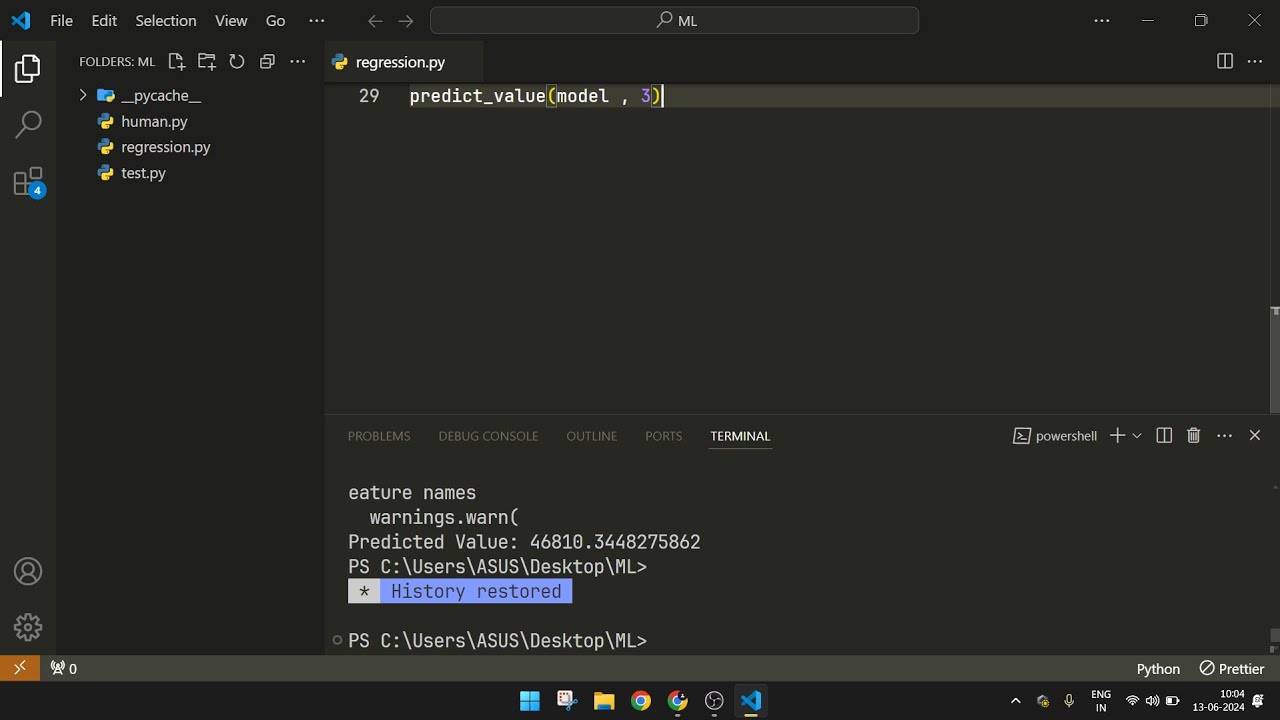Kill the terminal with trash icon
The width and height of the screenshot is (1280, 720).
click(1194, 436)
